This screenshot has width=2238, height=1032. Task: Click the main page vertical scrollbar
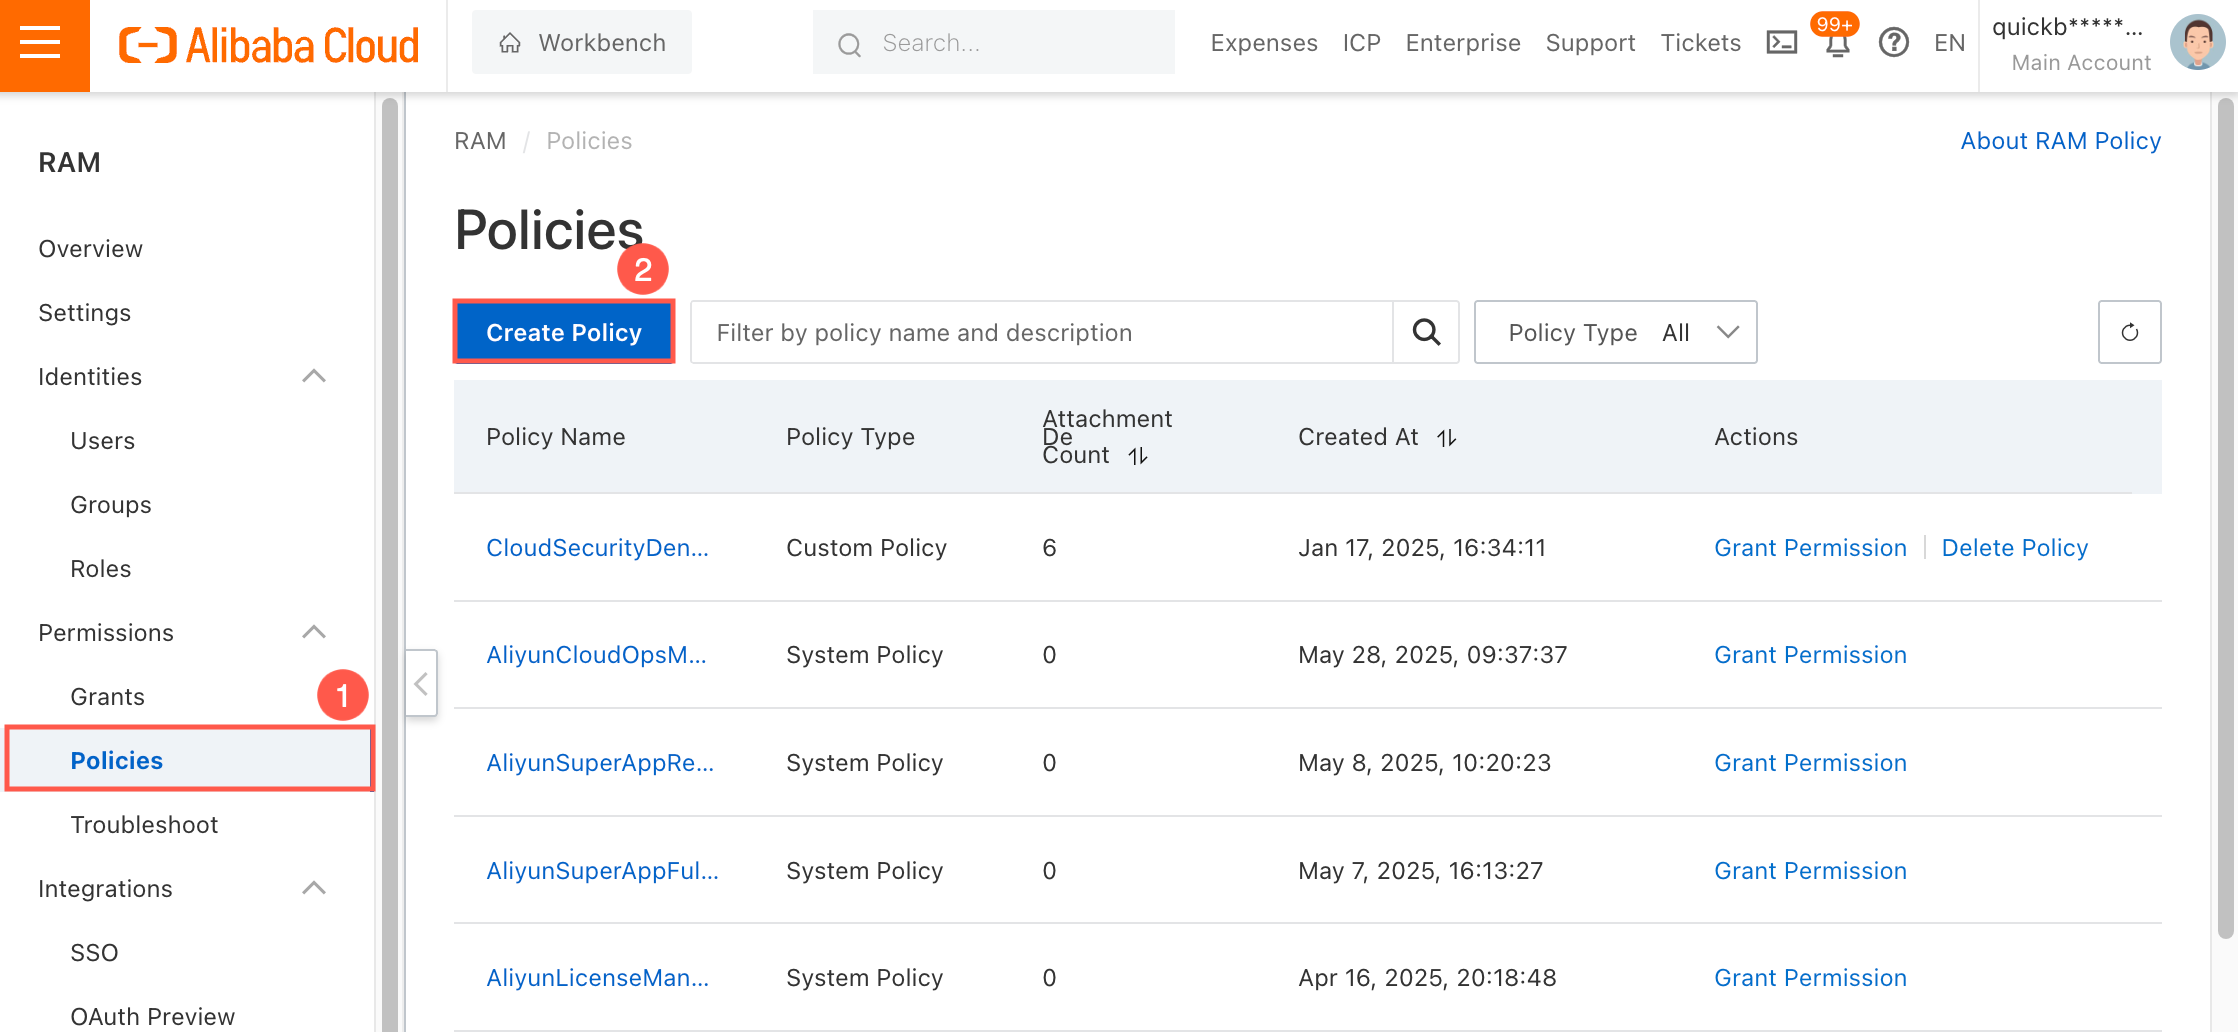[2225, 520]
